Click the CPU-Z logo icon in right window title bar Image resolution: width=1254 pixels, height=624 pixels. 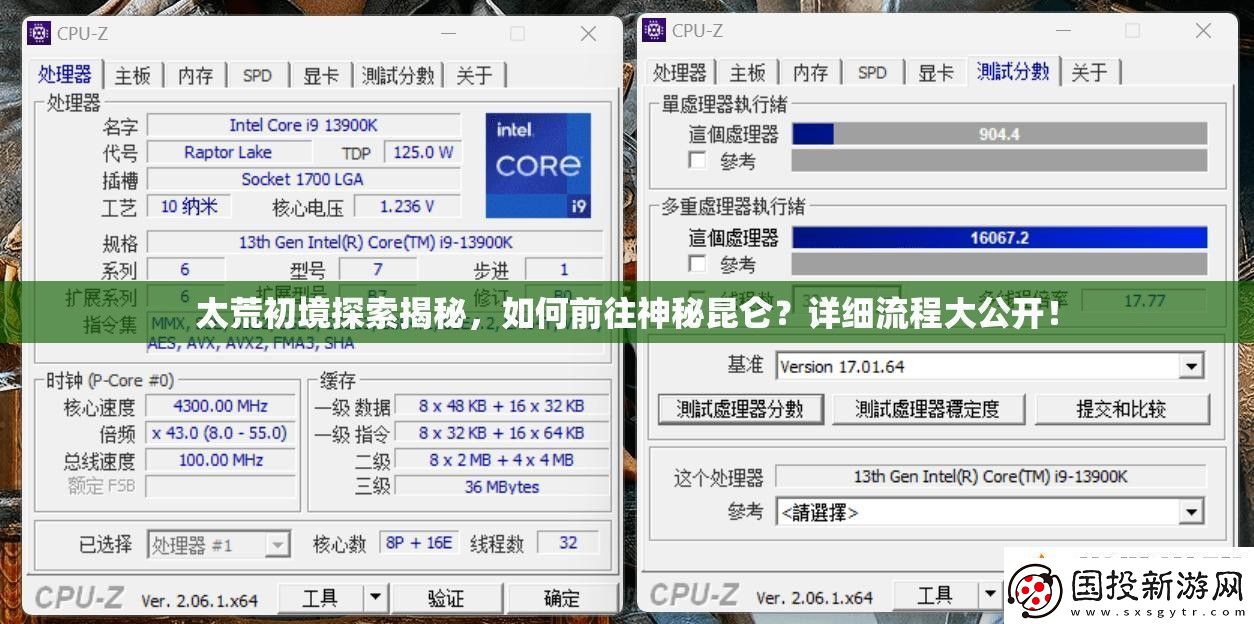[x=654, y=31]
